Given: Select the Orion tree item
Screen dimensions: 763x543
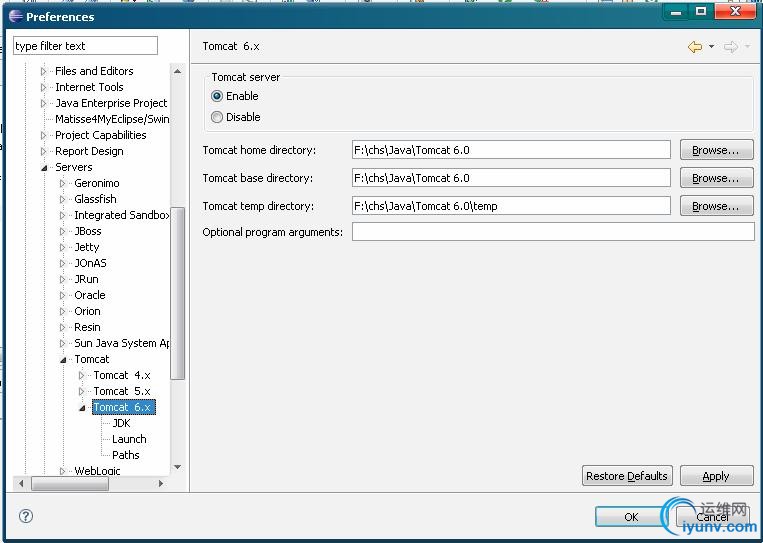Looking at the screenshot, I should point(87,311).
